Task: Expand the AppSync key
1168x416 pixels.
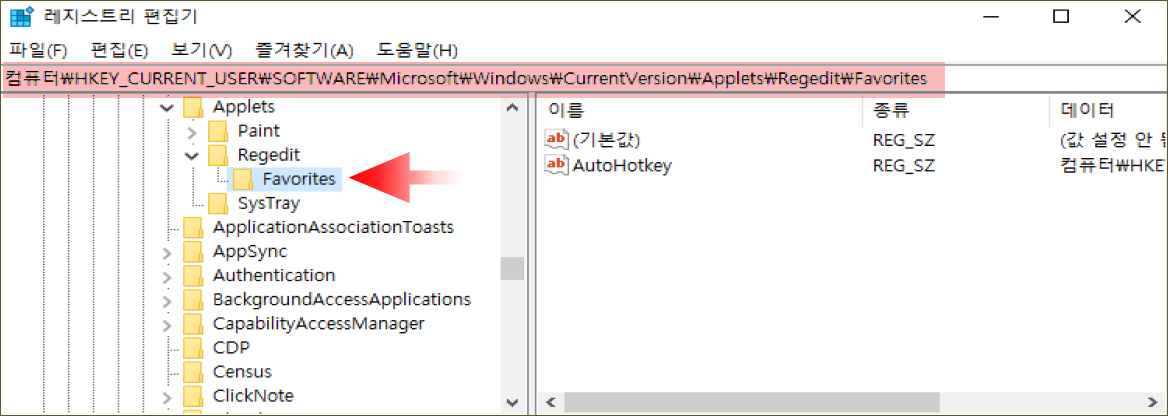Action: click(167, 253)
